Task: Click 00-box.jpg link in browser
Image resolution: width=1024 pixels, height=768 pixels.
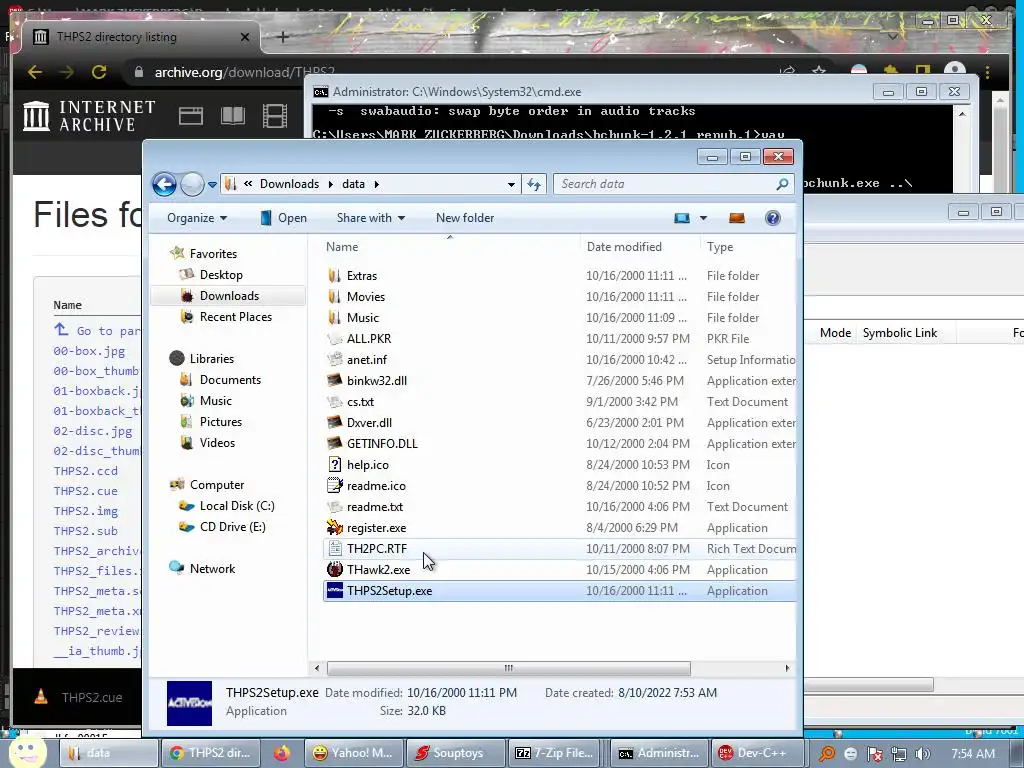Action: click(x=89, y=351)
